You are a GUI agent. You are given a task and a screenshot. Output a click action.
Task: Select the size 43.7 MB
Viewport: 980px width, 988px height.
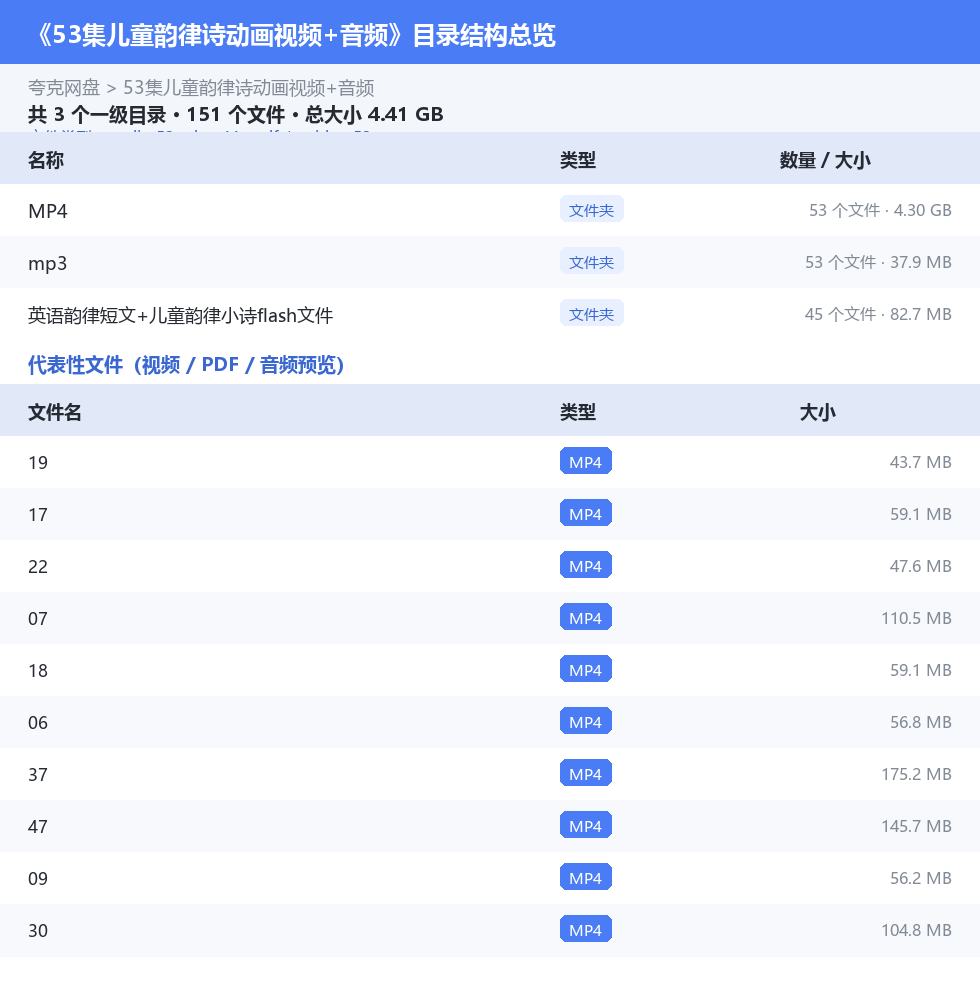point(920,462)
